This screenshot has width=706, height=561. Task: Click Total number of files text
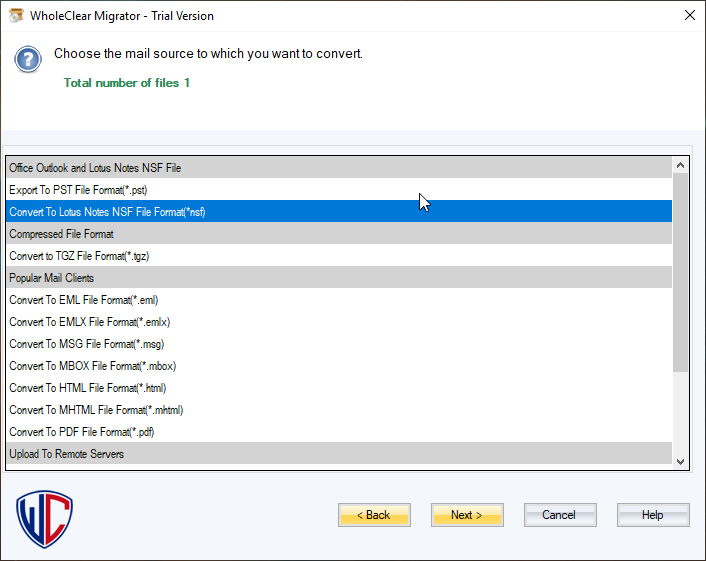pyautogui.click(x=127, y=83)
